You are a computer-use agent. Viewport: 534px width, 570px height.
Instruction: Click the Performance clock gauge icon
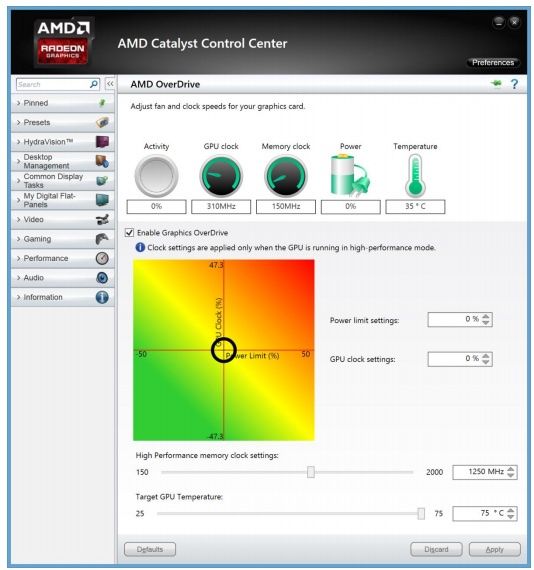[102, 258]
